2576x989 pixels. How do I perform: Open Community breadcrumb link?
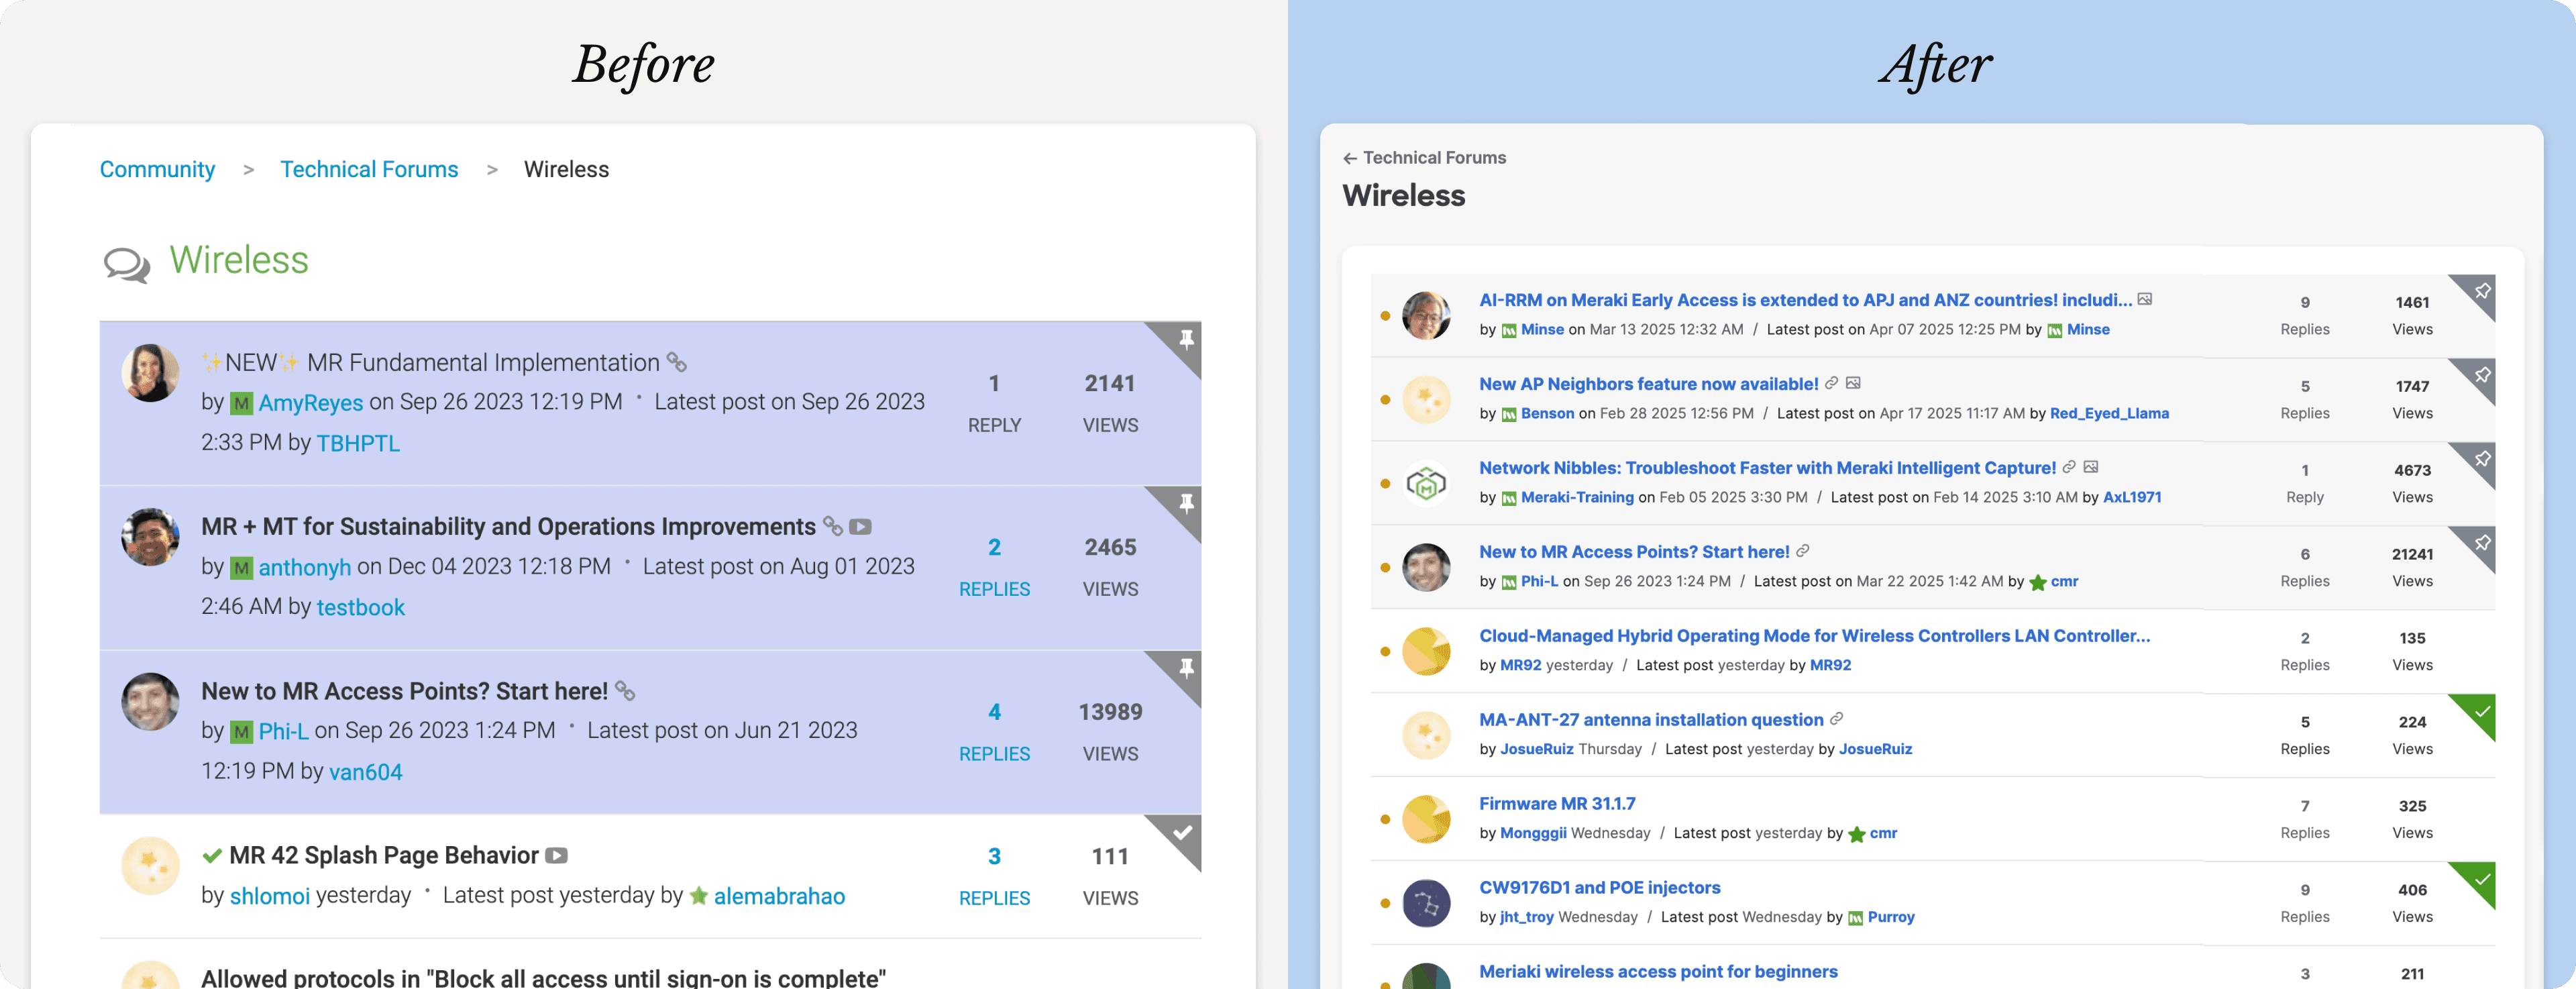tap(157, 169)
